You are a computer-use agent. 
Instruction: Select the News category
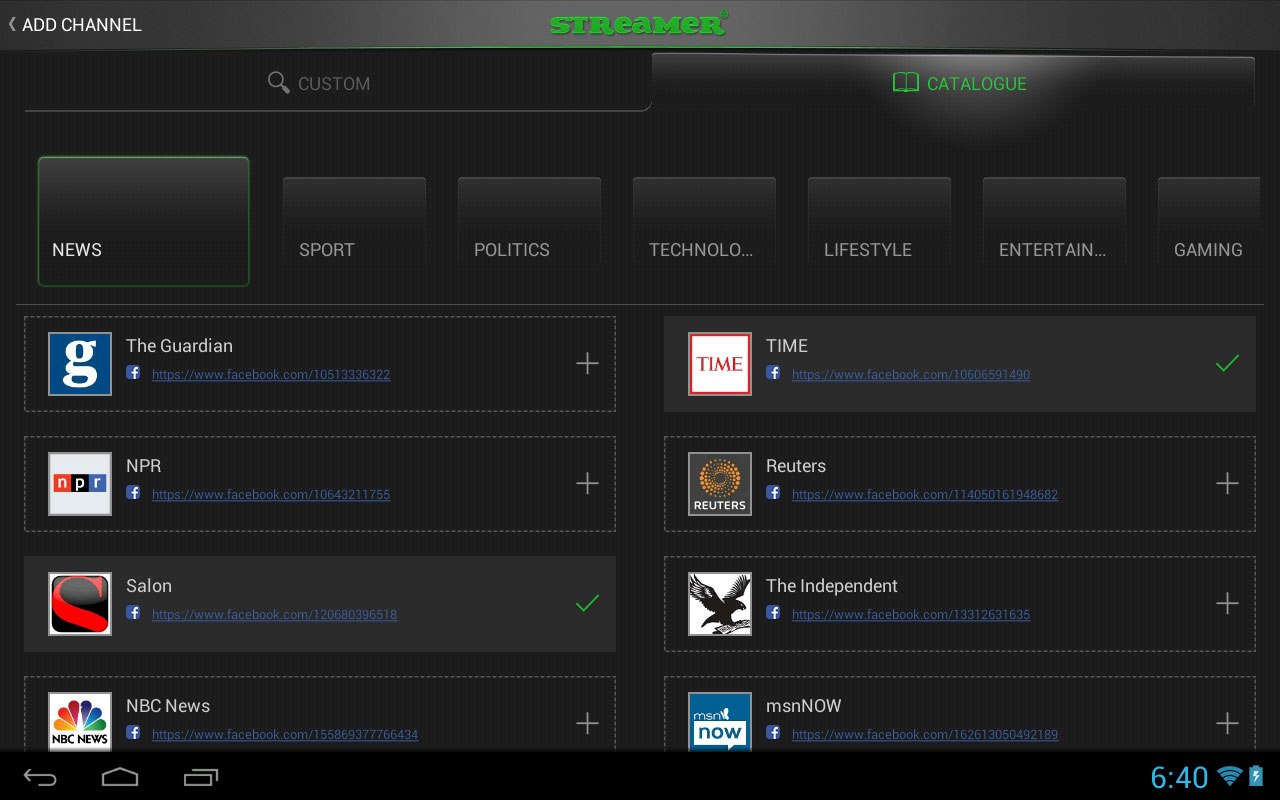[143, 221]
